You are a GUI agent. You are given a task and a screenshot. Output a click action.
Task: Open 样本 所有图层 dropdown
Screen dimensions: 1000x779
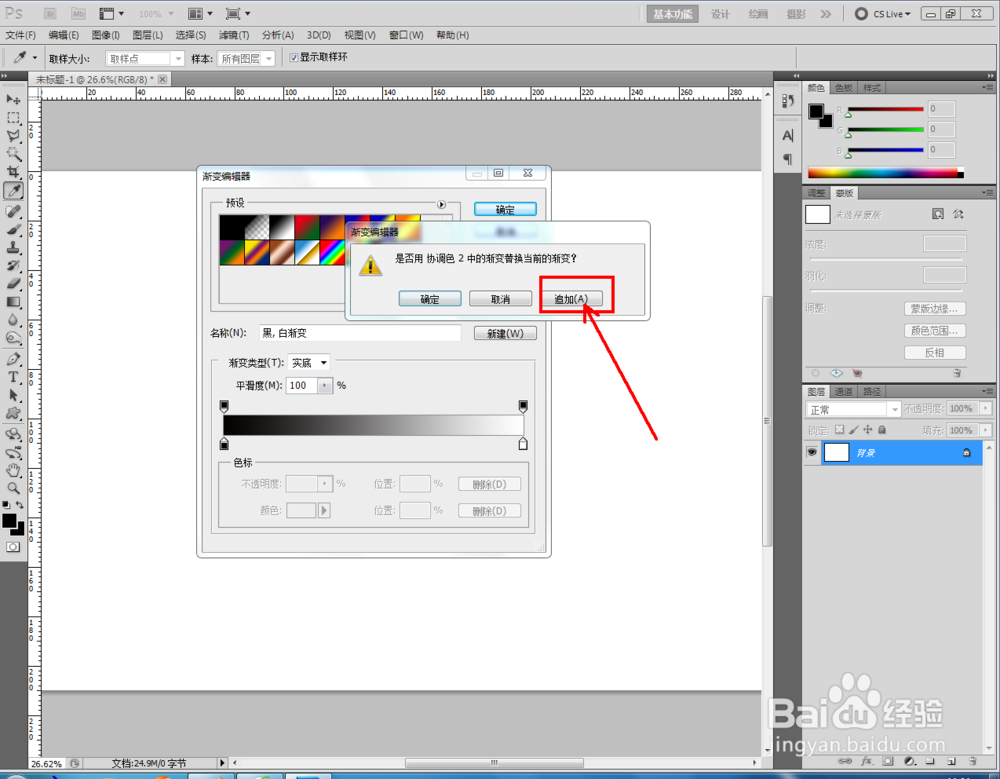[246, 59]
